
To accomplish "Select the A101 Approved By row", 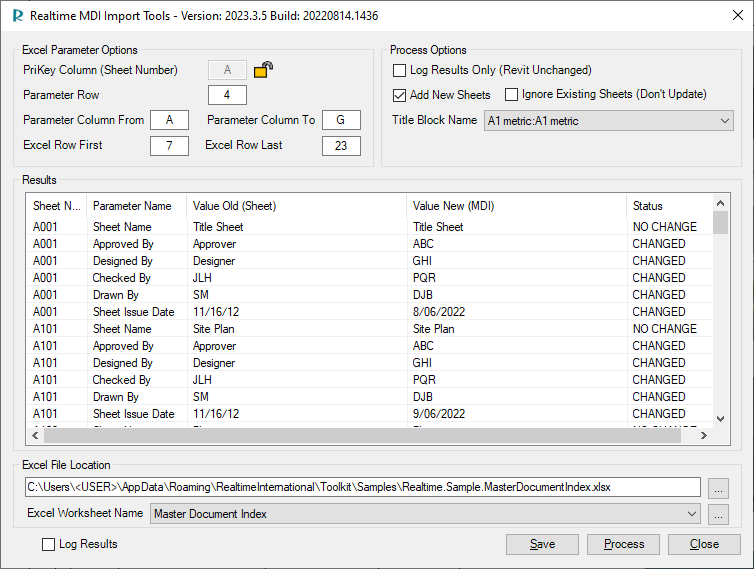I will (369, 346).
